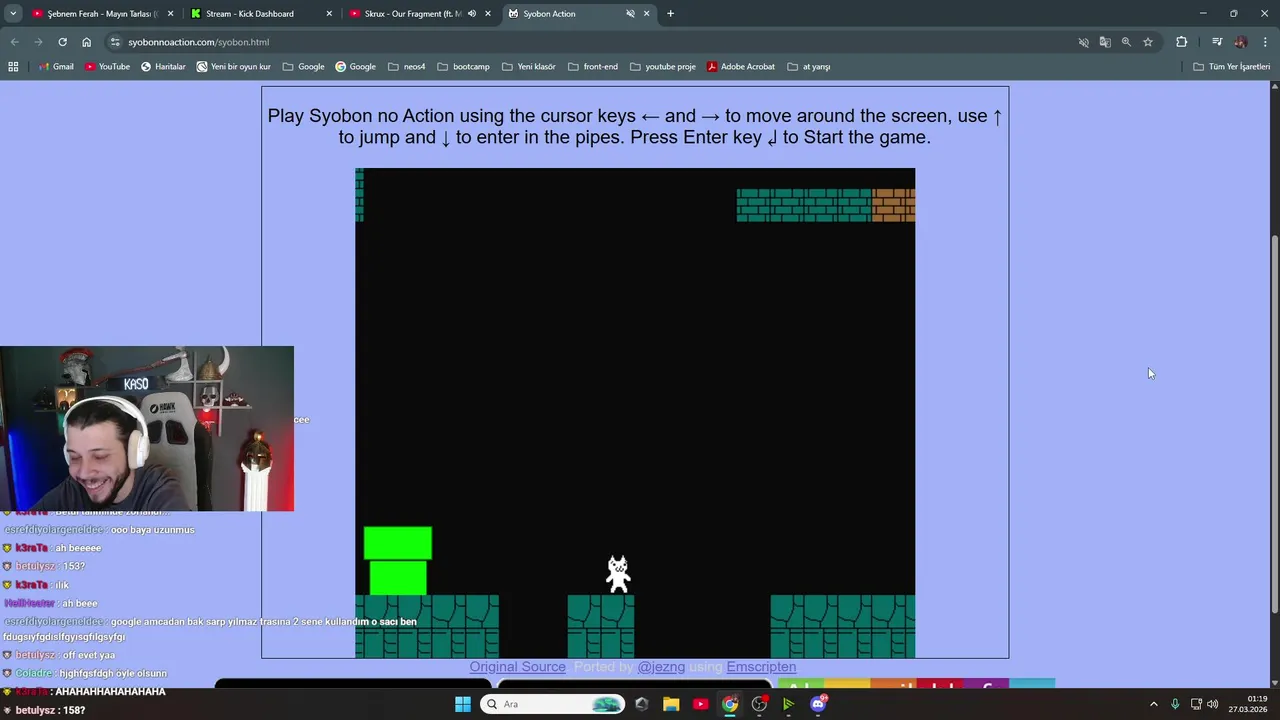The width and height of the screenshot is (1280, 720).
Task: Open the Haritalar bookmark
Action: (x=163, y=67)
